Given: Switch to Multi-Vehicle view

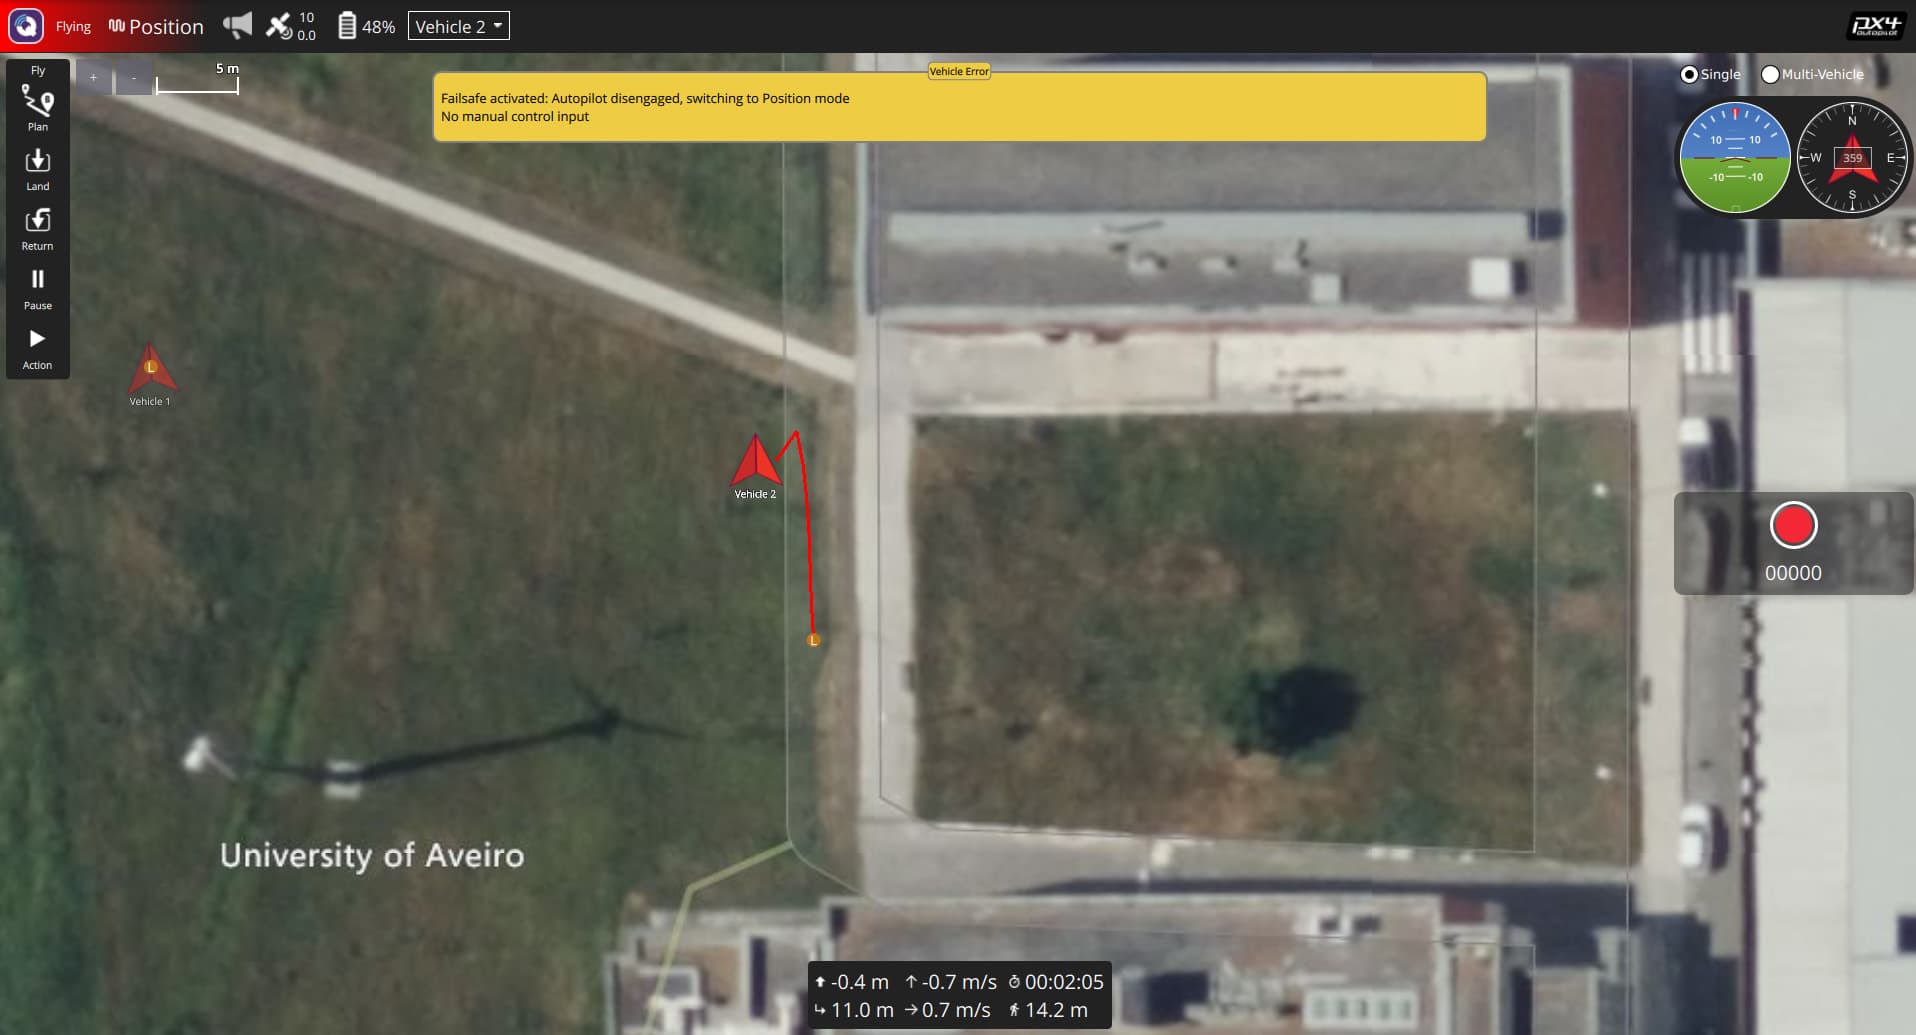Looking at the screenshot, I should coord(1770,74).
